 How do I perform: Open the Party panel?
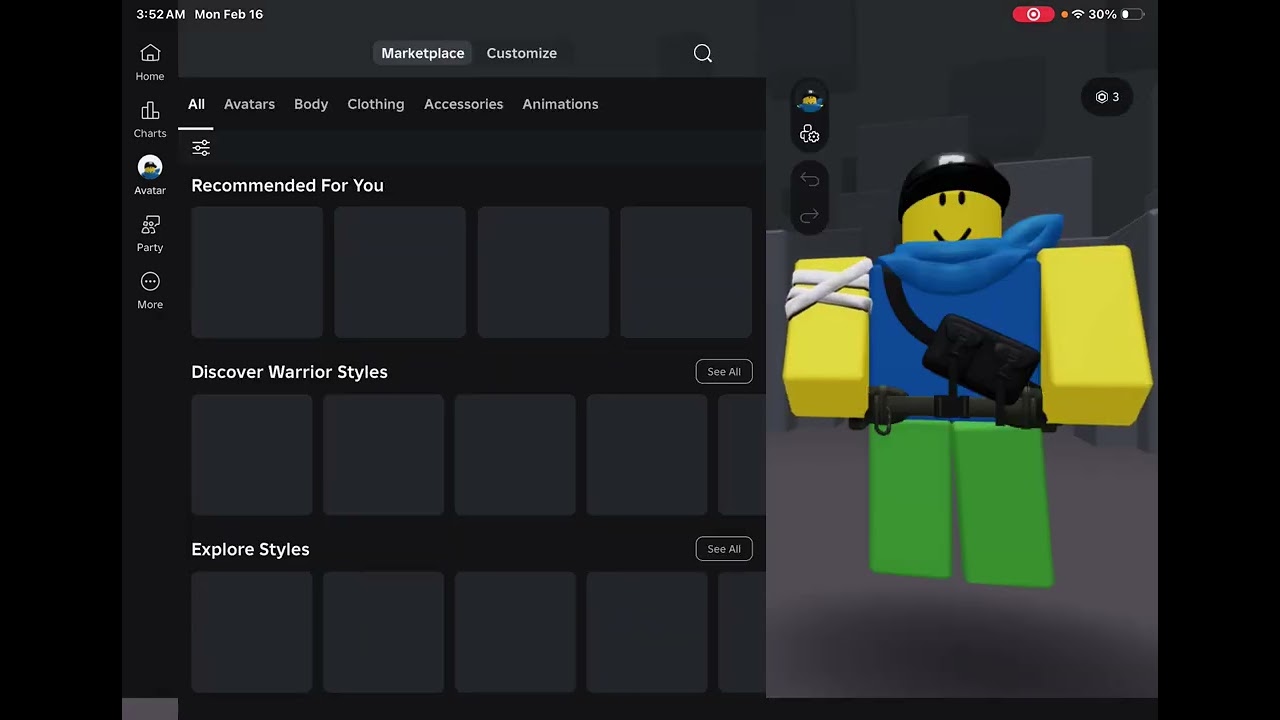pos(150,233)
